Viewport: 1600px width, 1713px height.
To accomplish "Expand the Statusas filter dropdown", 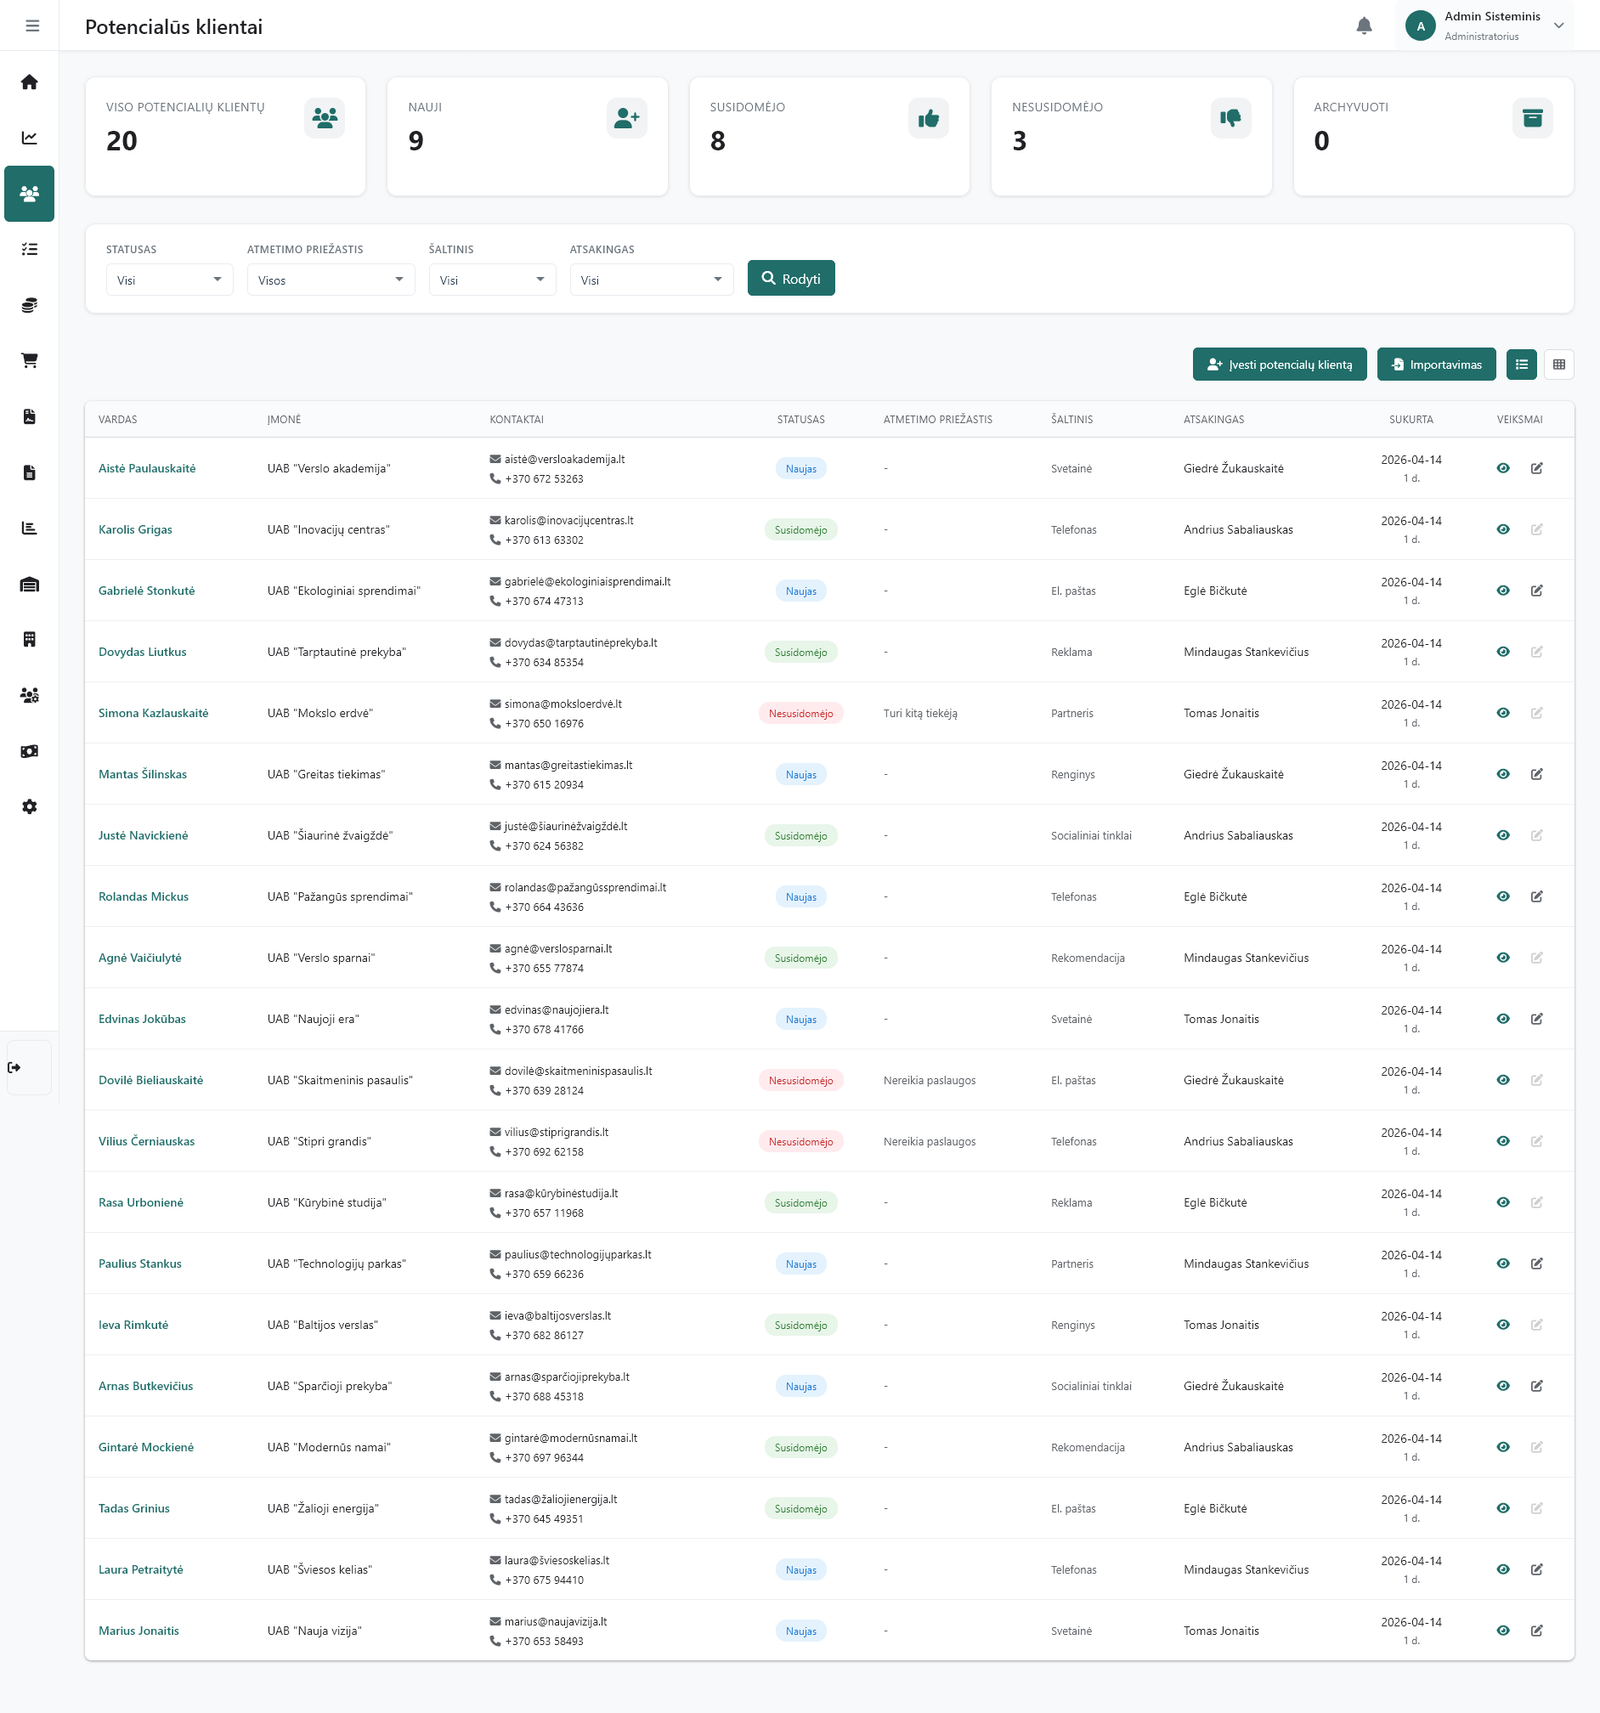I will (x=169, y=280).
